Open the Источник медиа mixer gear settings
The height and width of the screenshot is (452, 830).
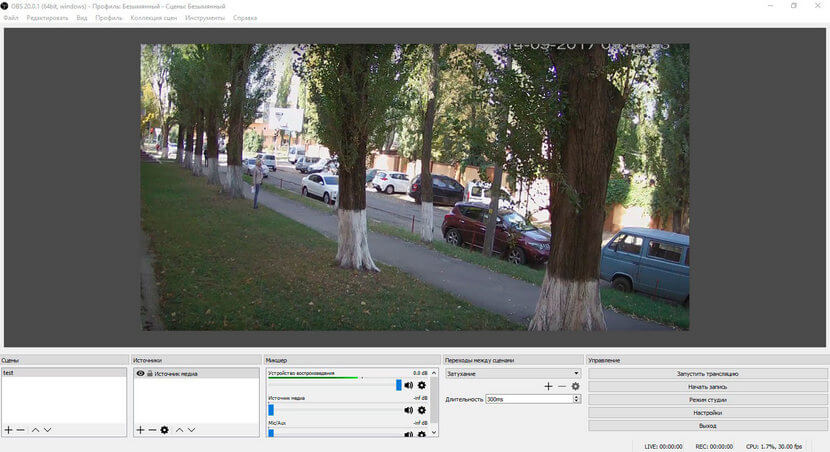(422, 410)
